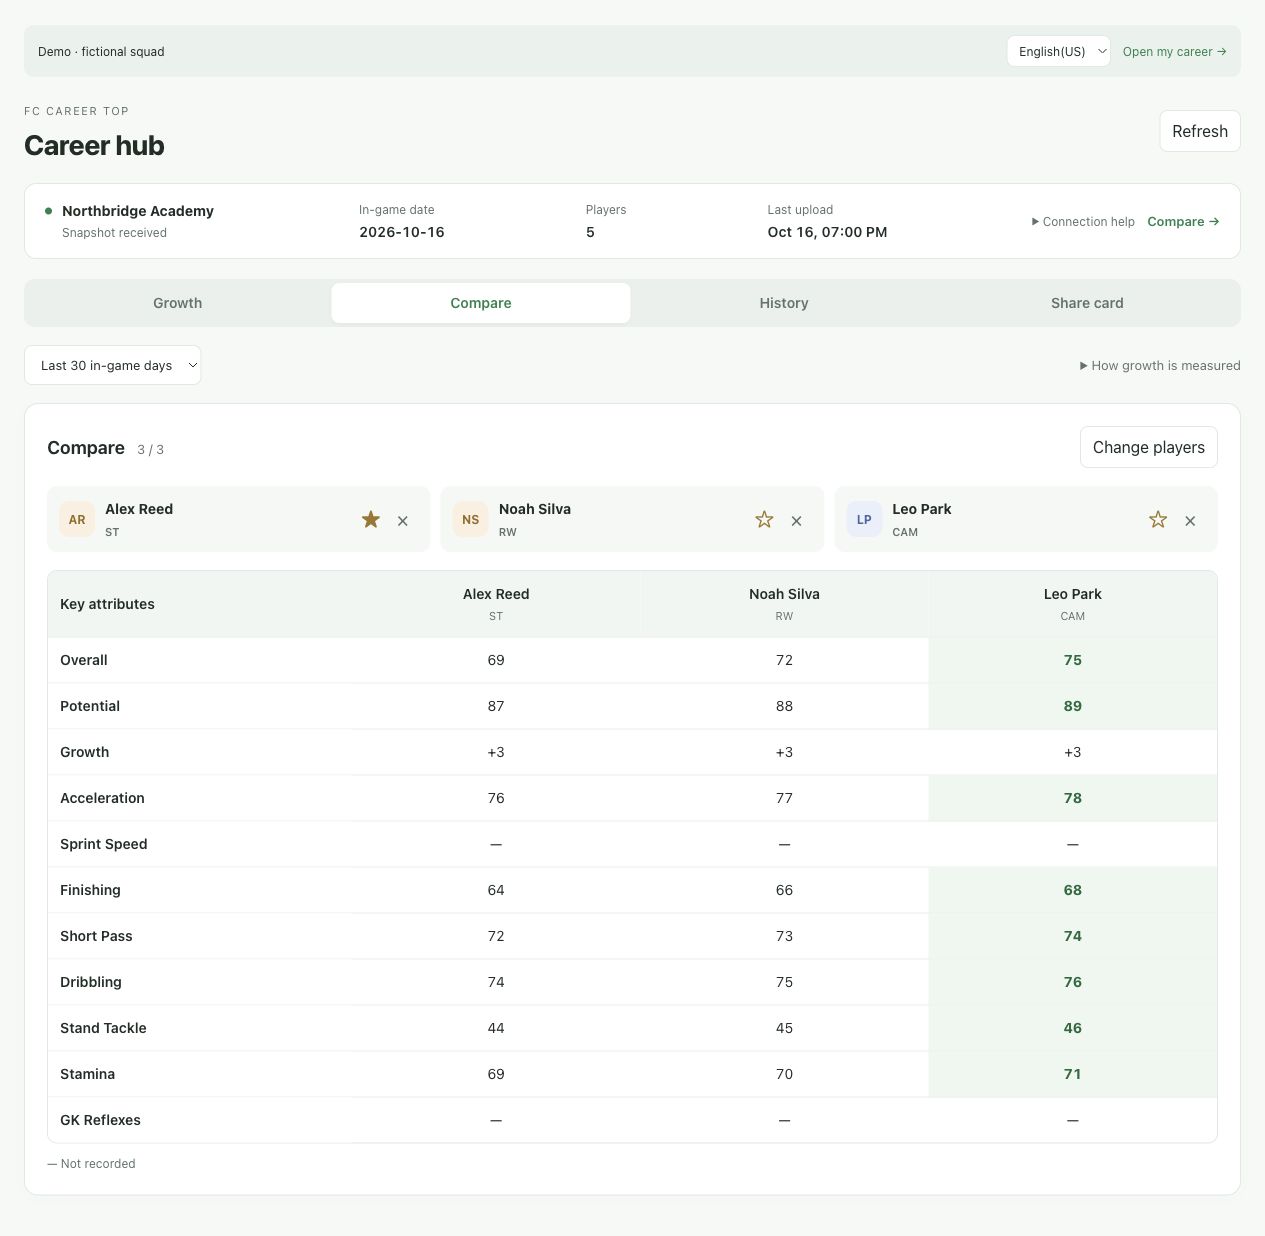Click the Refresh button
This screenshot has width=1265, height=1236.
[x=1200, y=131]
